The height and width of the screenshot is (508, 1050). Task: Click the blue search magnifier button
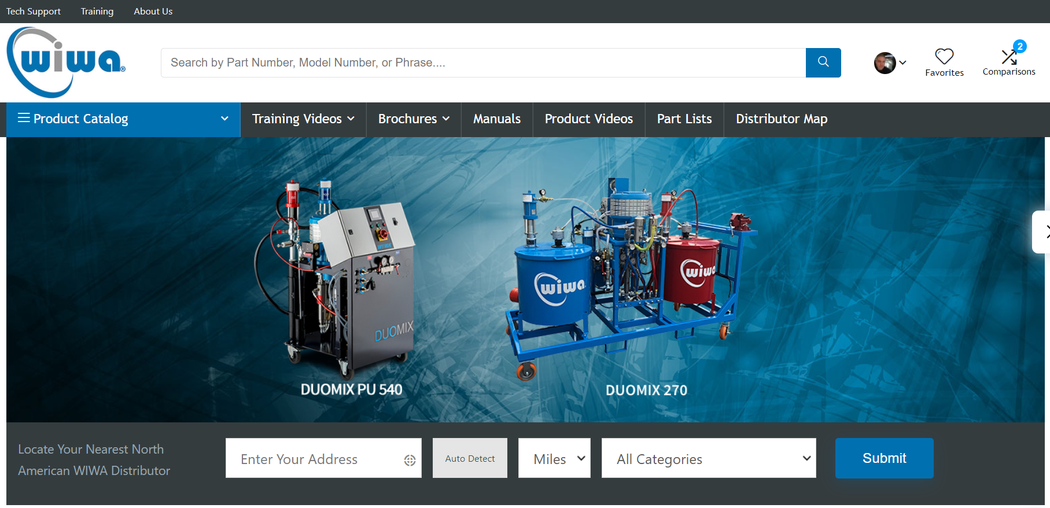coord(823,62)
